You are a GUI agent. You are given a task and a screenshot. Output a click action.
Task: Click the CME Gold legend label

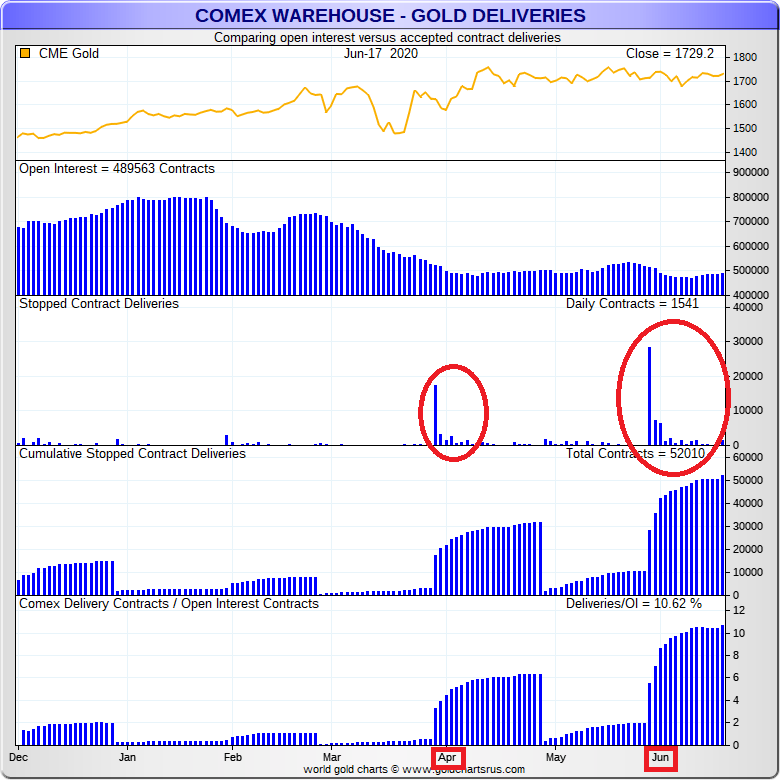(x=68, y=54)
